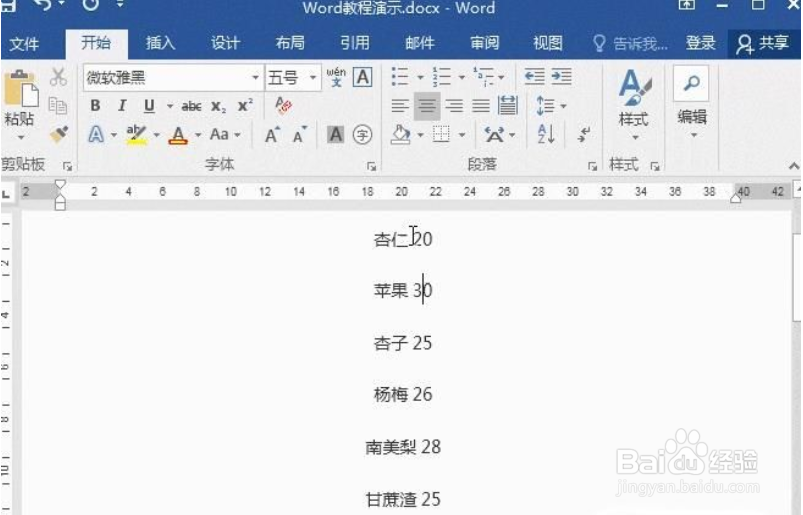
Task: Increase font size with grow font icon
Action: click(x=272, y=135)
